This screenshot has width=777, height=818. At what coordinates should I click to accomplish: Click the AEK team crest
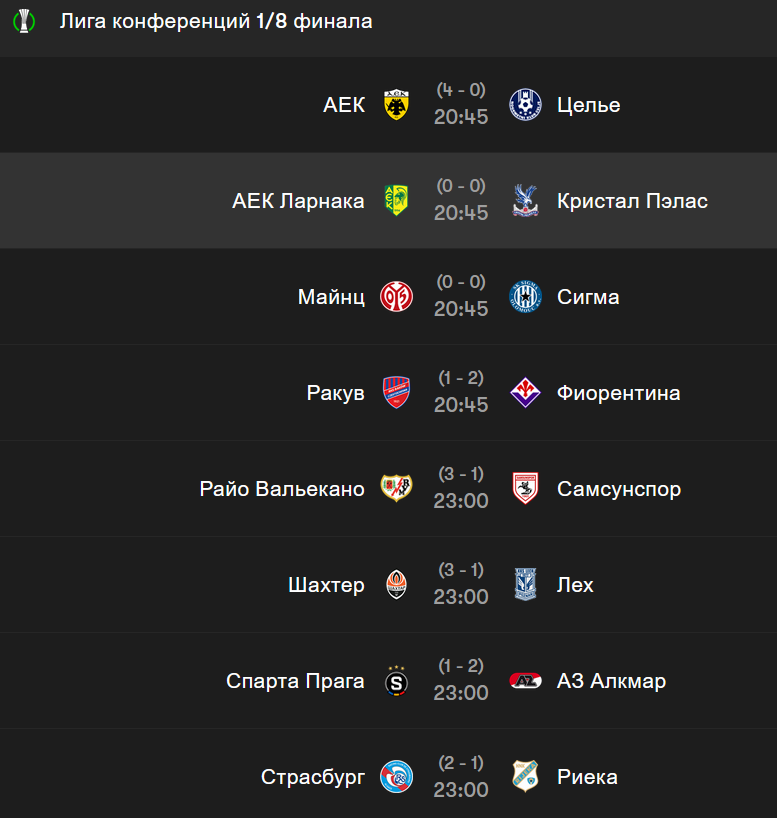tap(397, 105)
